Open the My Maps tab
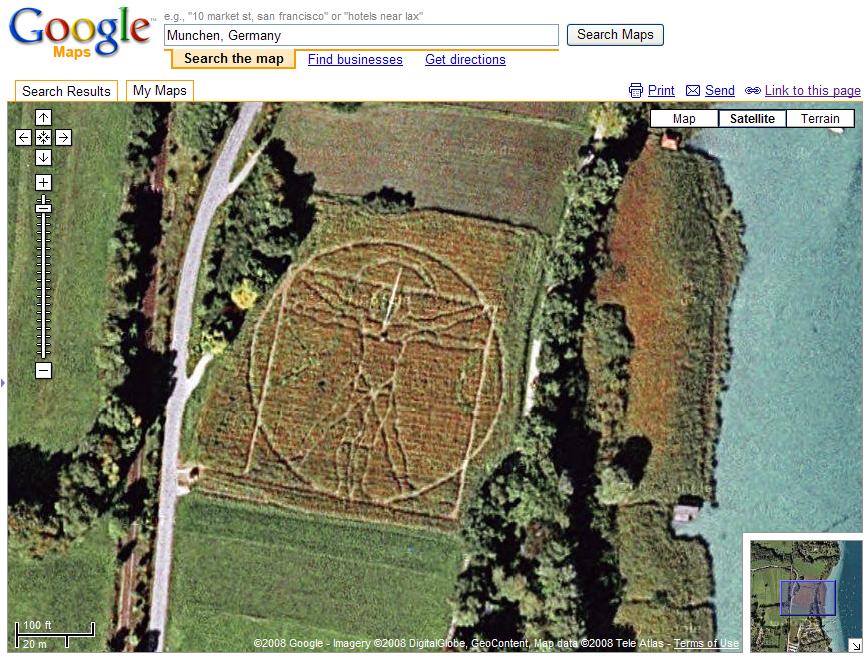Viewport: 868px width, 660px height. pos(159,90)
